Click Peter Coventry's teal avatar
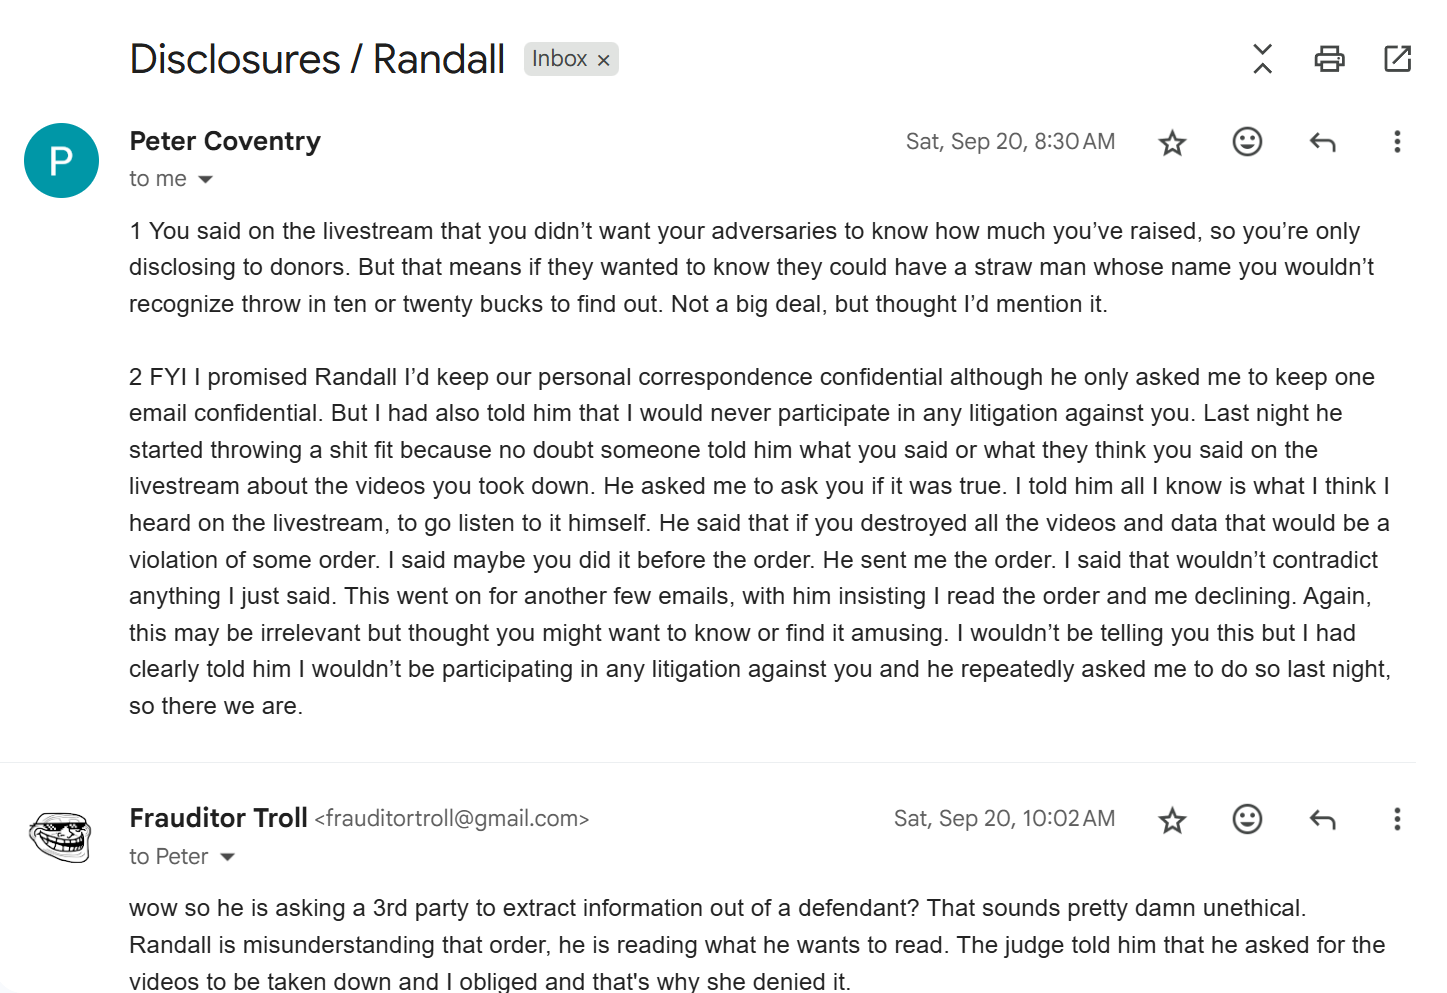Image resolution: width=1447 pixels, height=993 pixels. (61, 161)
